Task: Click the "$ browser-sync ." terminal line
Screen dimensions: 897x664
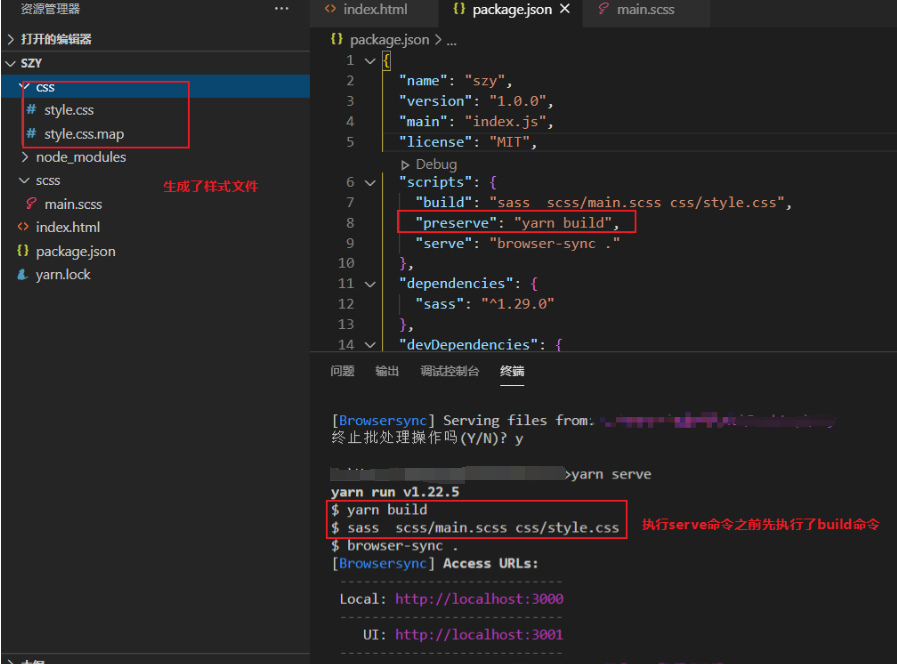Action: [x=394, y=546]
